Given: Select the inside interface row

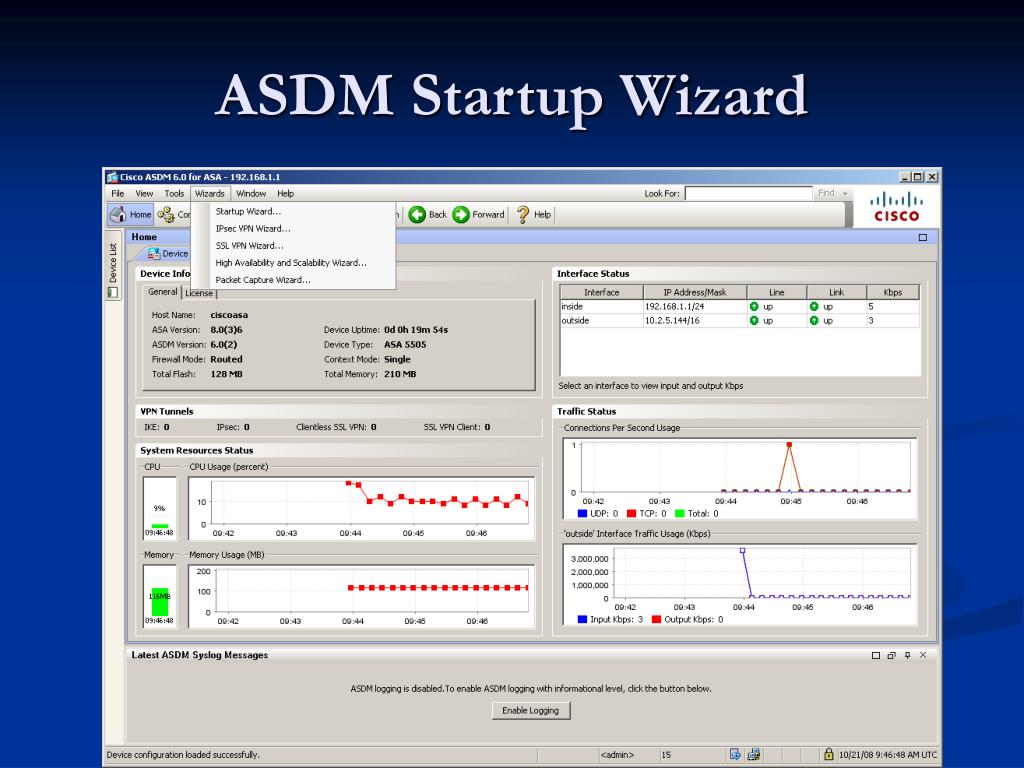Looking at the screenshot, I should click(x=739, y=306).
